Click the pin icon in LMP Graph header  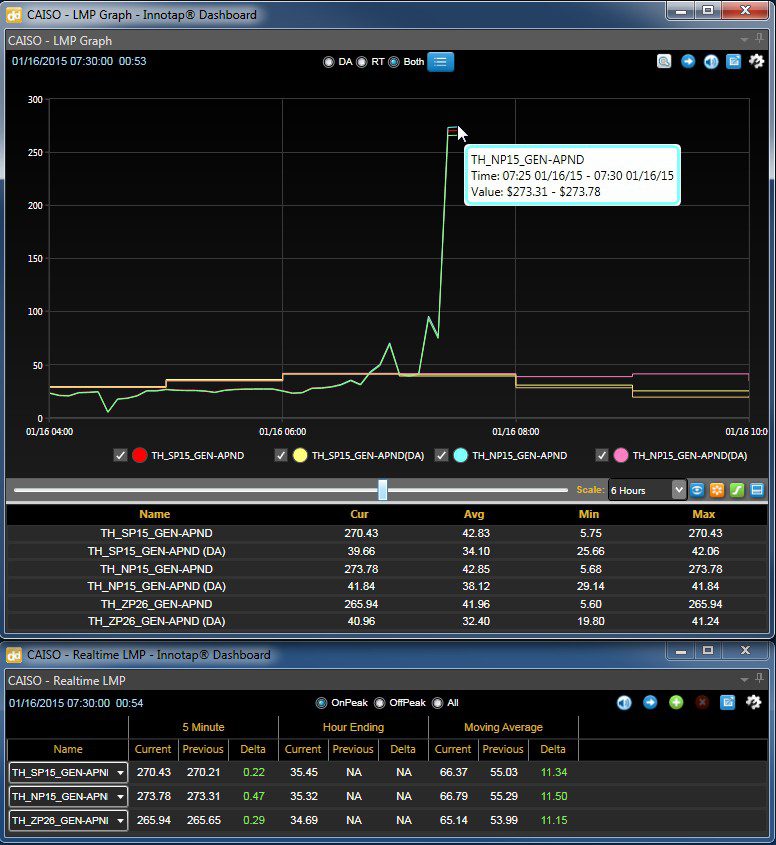[759, 39]
